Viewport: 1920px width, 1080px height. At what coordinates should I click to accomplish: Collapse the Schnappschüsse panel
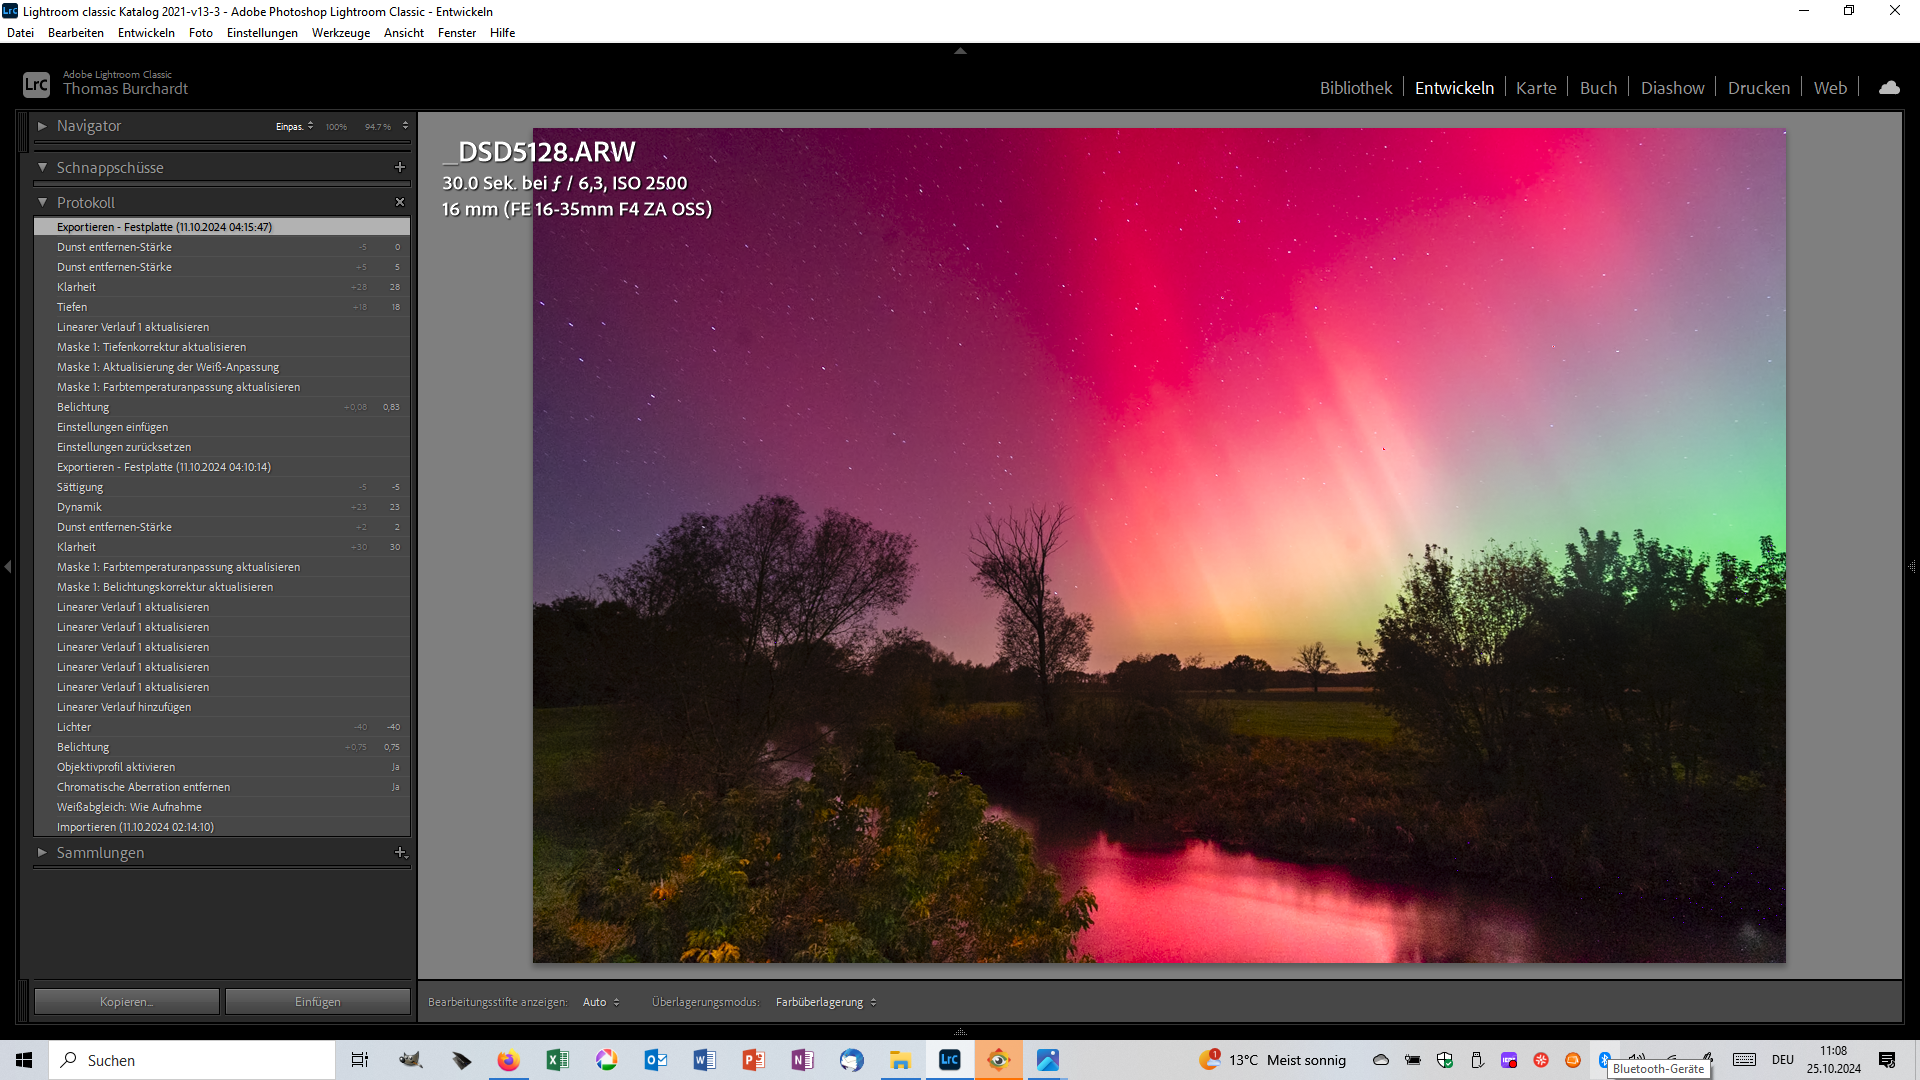(x=42, y=167)
